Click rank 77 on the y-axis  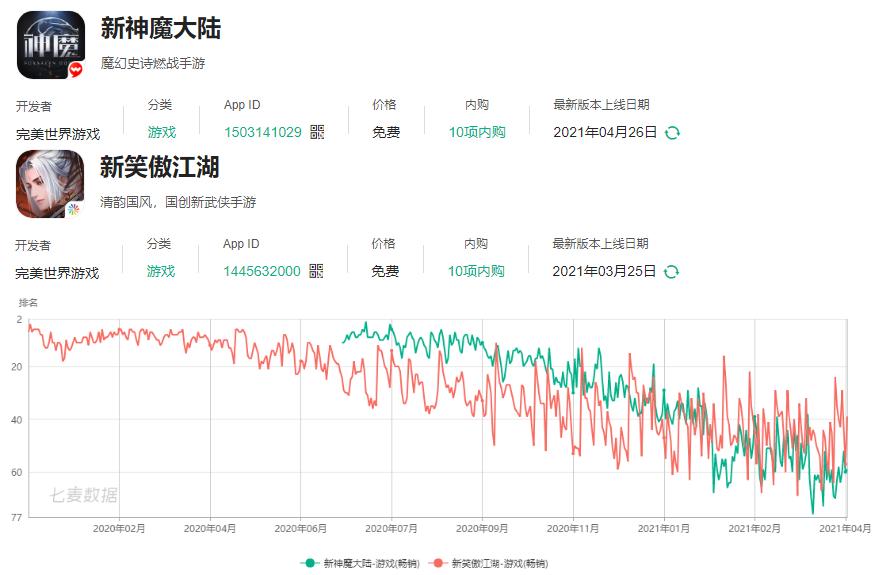(x=17, y=518)
